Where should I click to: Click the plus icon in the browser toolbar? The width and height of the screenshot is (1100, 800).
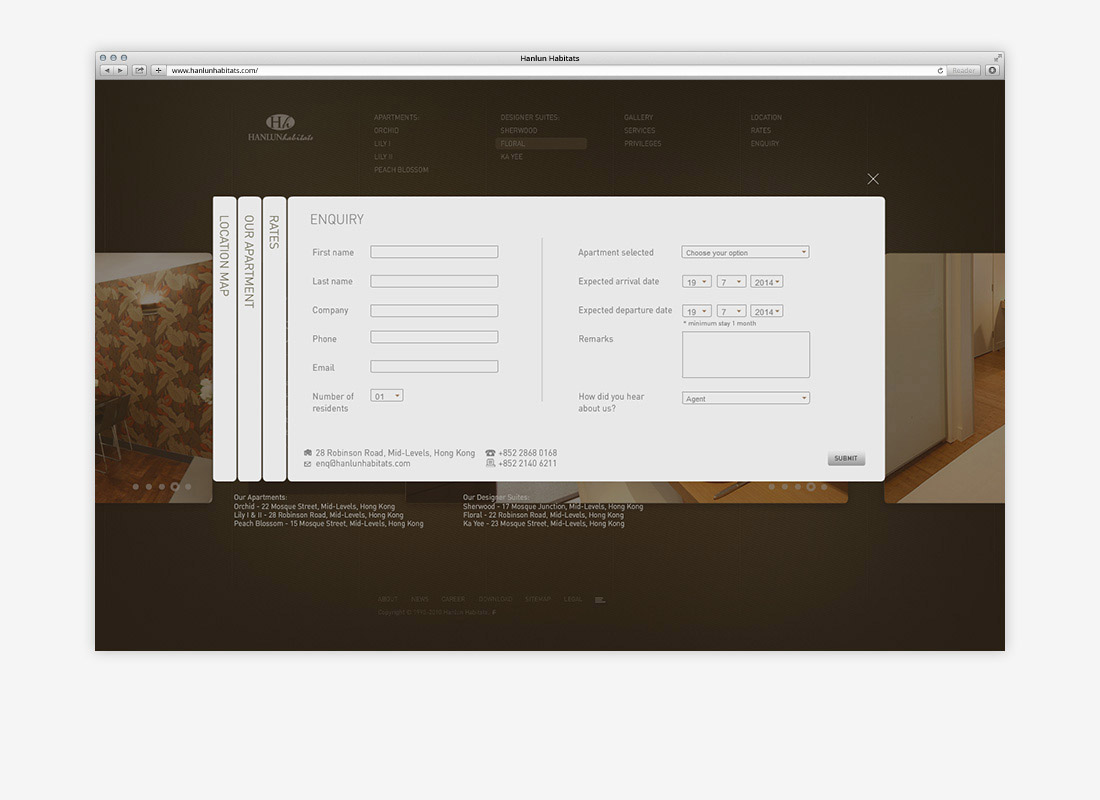click(x=157, y=70)
